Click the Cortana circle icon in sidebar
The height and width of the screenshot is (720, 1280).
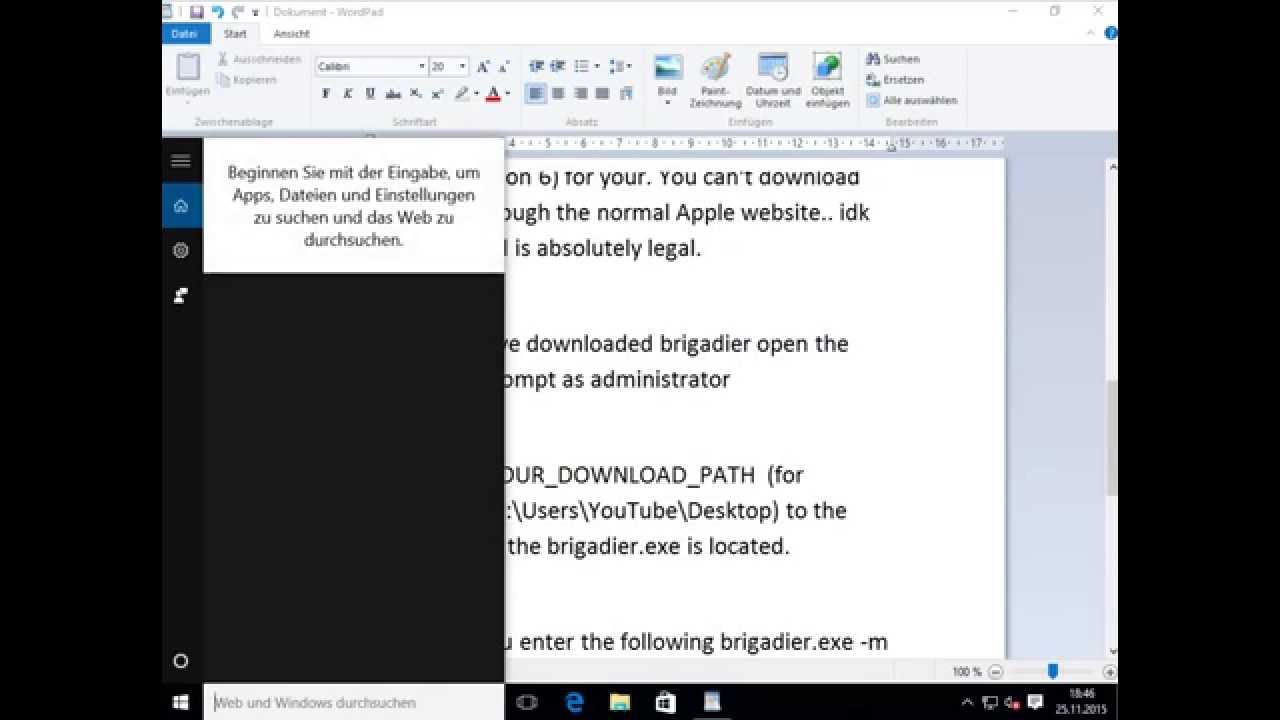coord(181,661)
